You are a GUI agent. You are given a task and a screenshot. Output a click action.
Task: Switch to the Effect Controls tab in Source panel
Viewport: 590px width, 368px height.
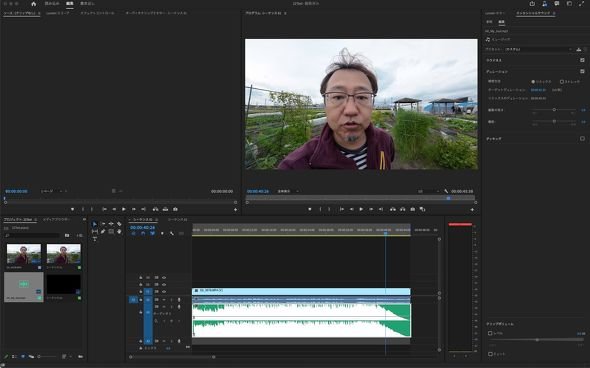pyautogui.click(x=97, y=13)
